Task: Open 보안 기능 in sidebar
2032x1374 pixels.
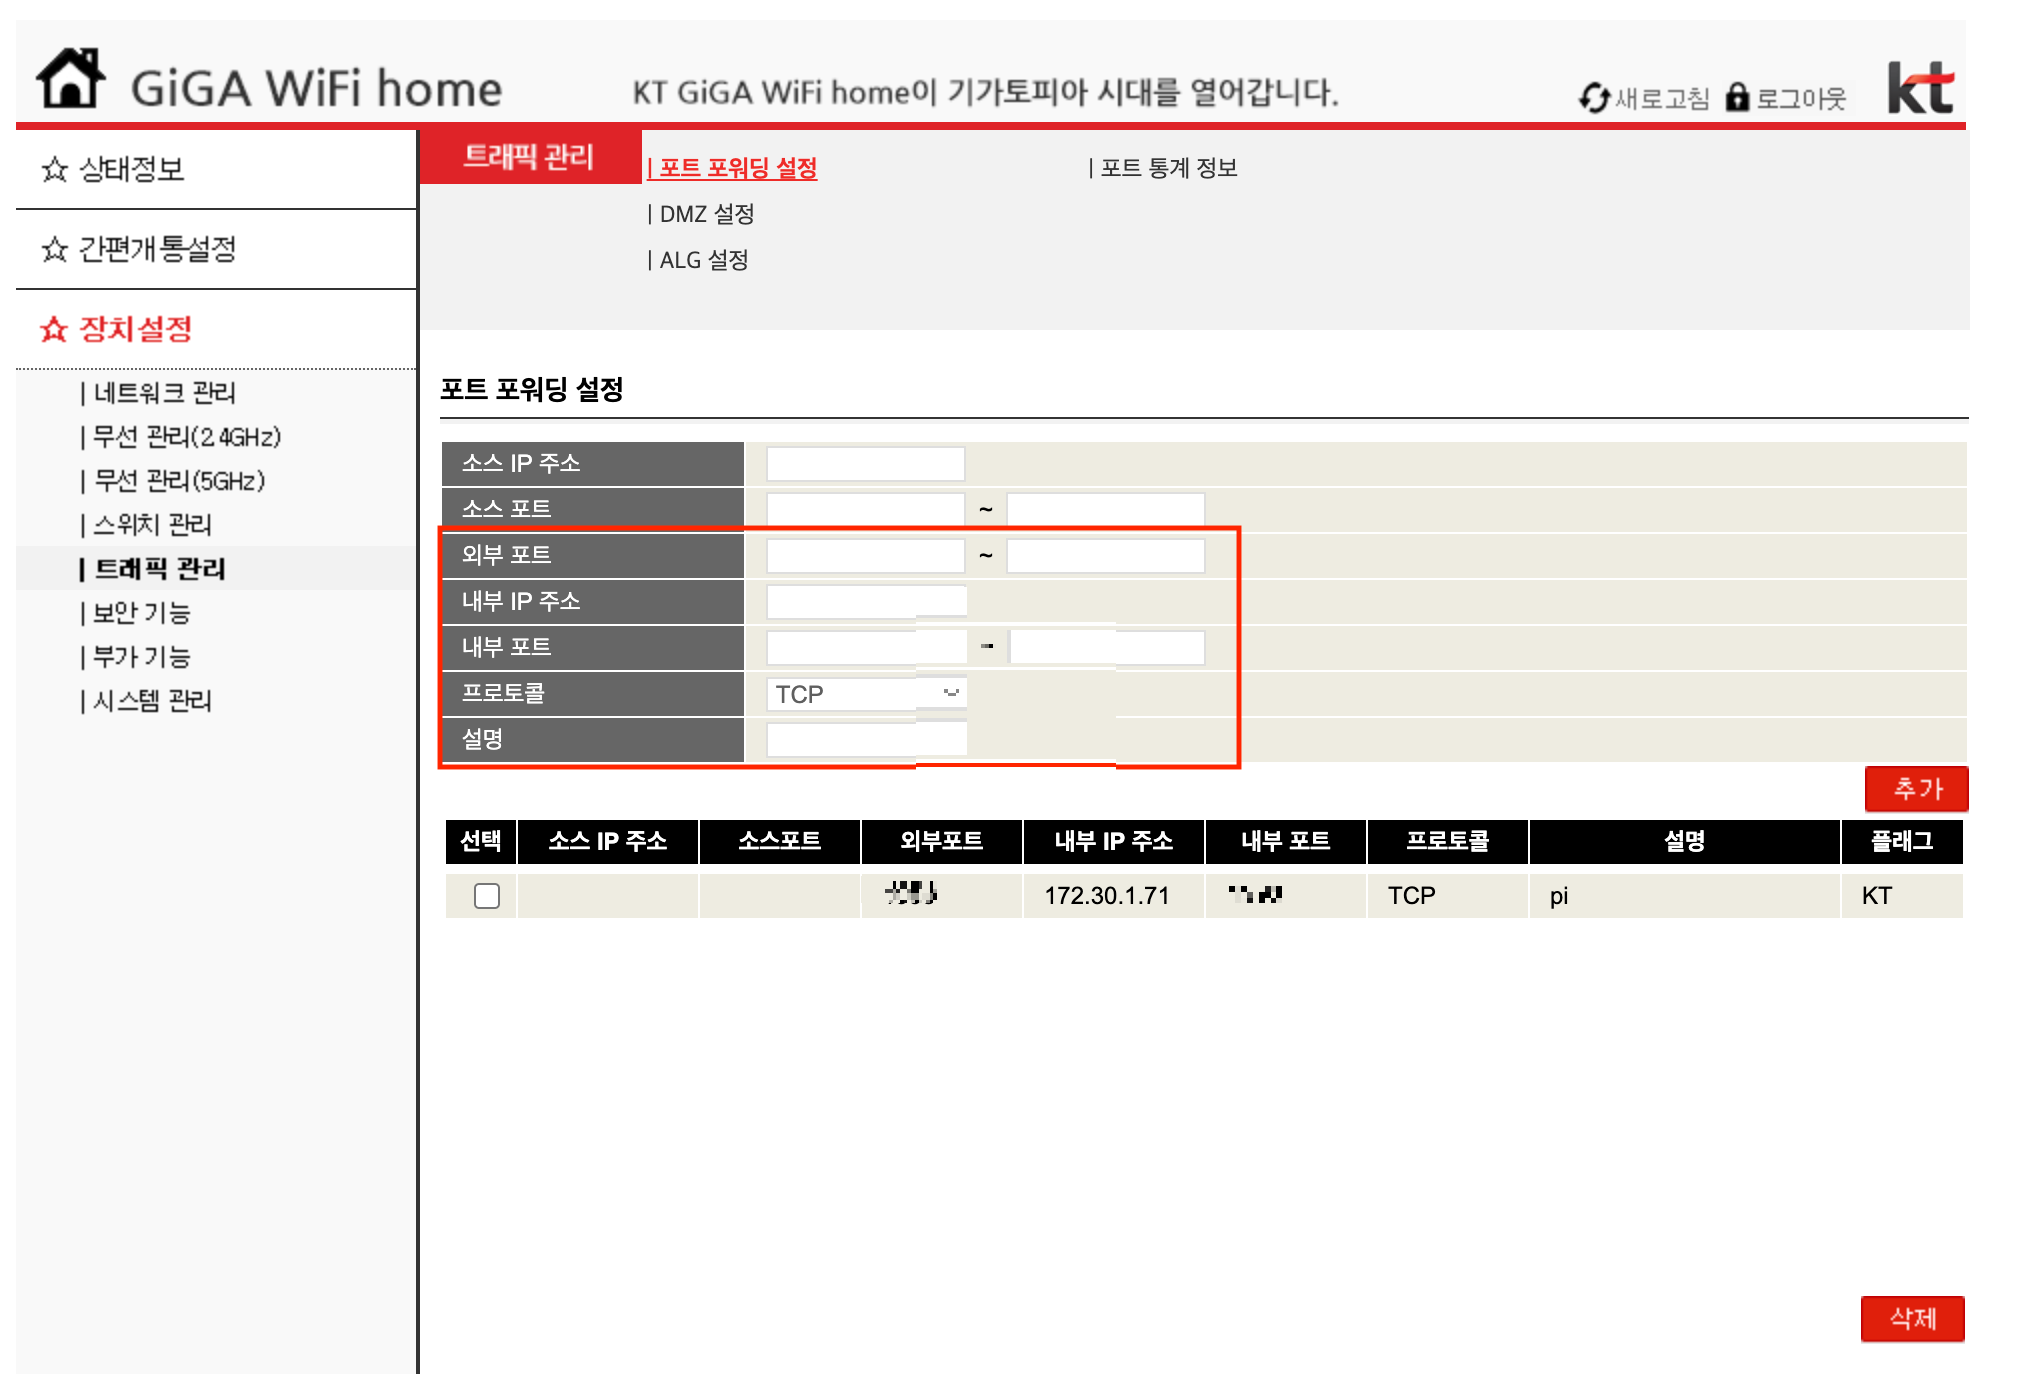Action: tap(141, 613)
